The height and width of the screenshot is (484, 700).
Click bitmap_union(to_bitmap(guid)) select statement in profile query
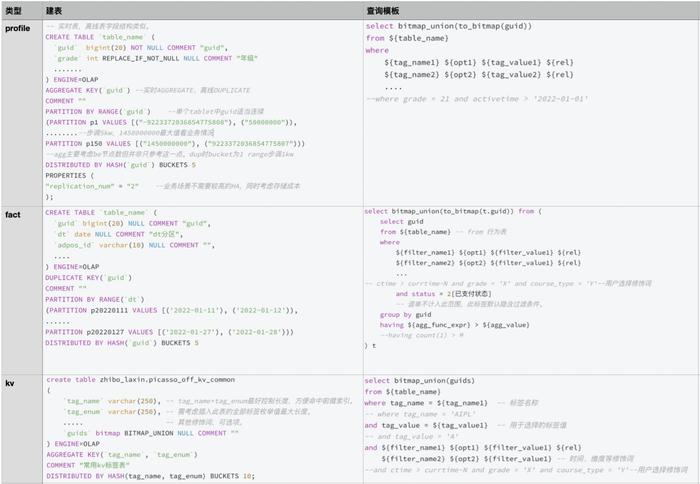[x=449, y=26]
